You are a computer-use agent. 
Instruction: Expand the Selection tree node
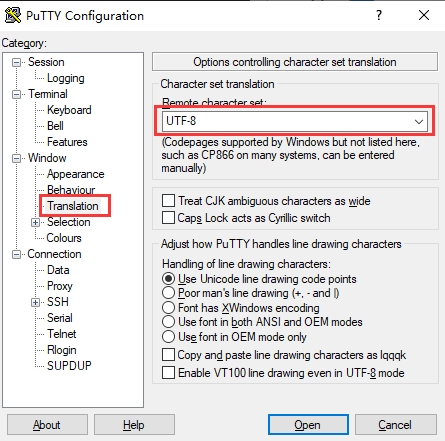tap(35, 222)
